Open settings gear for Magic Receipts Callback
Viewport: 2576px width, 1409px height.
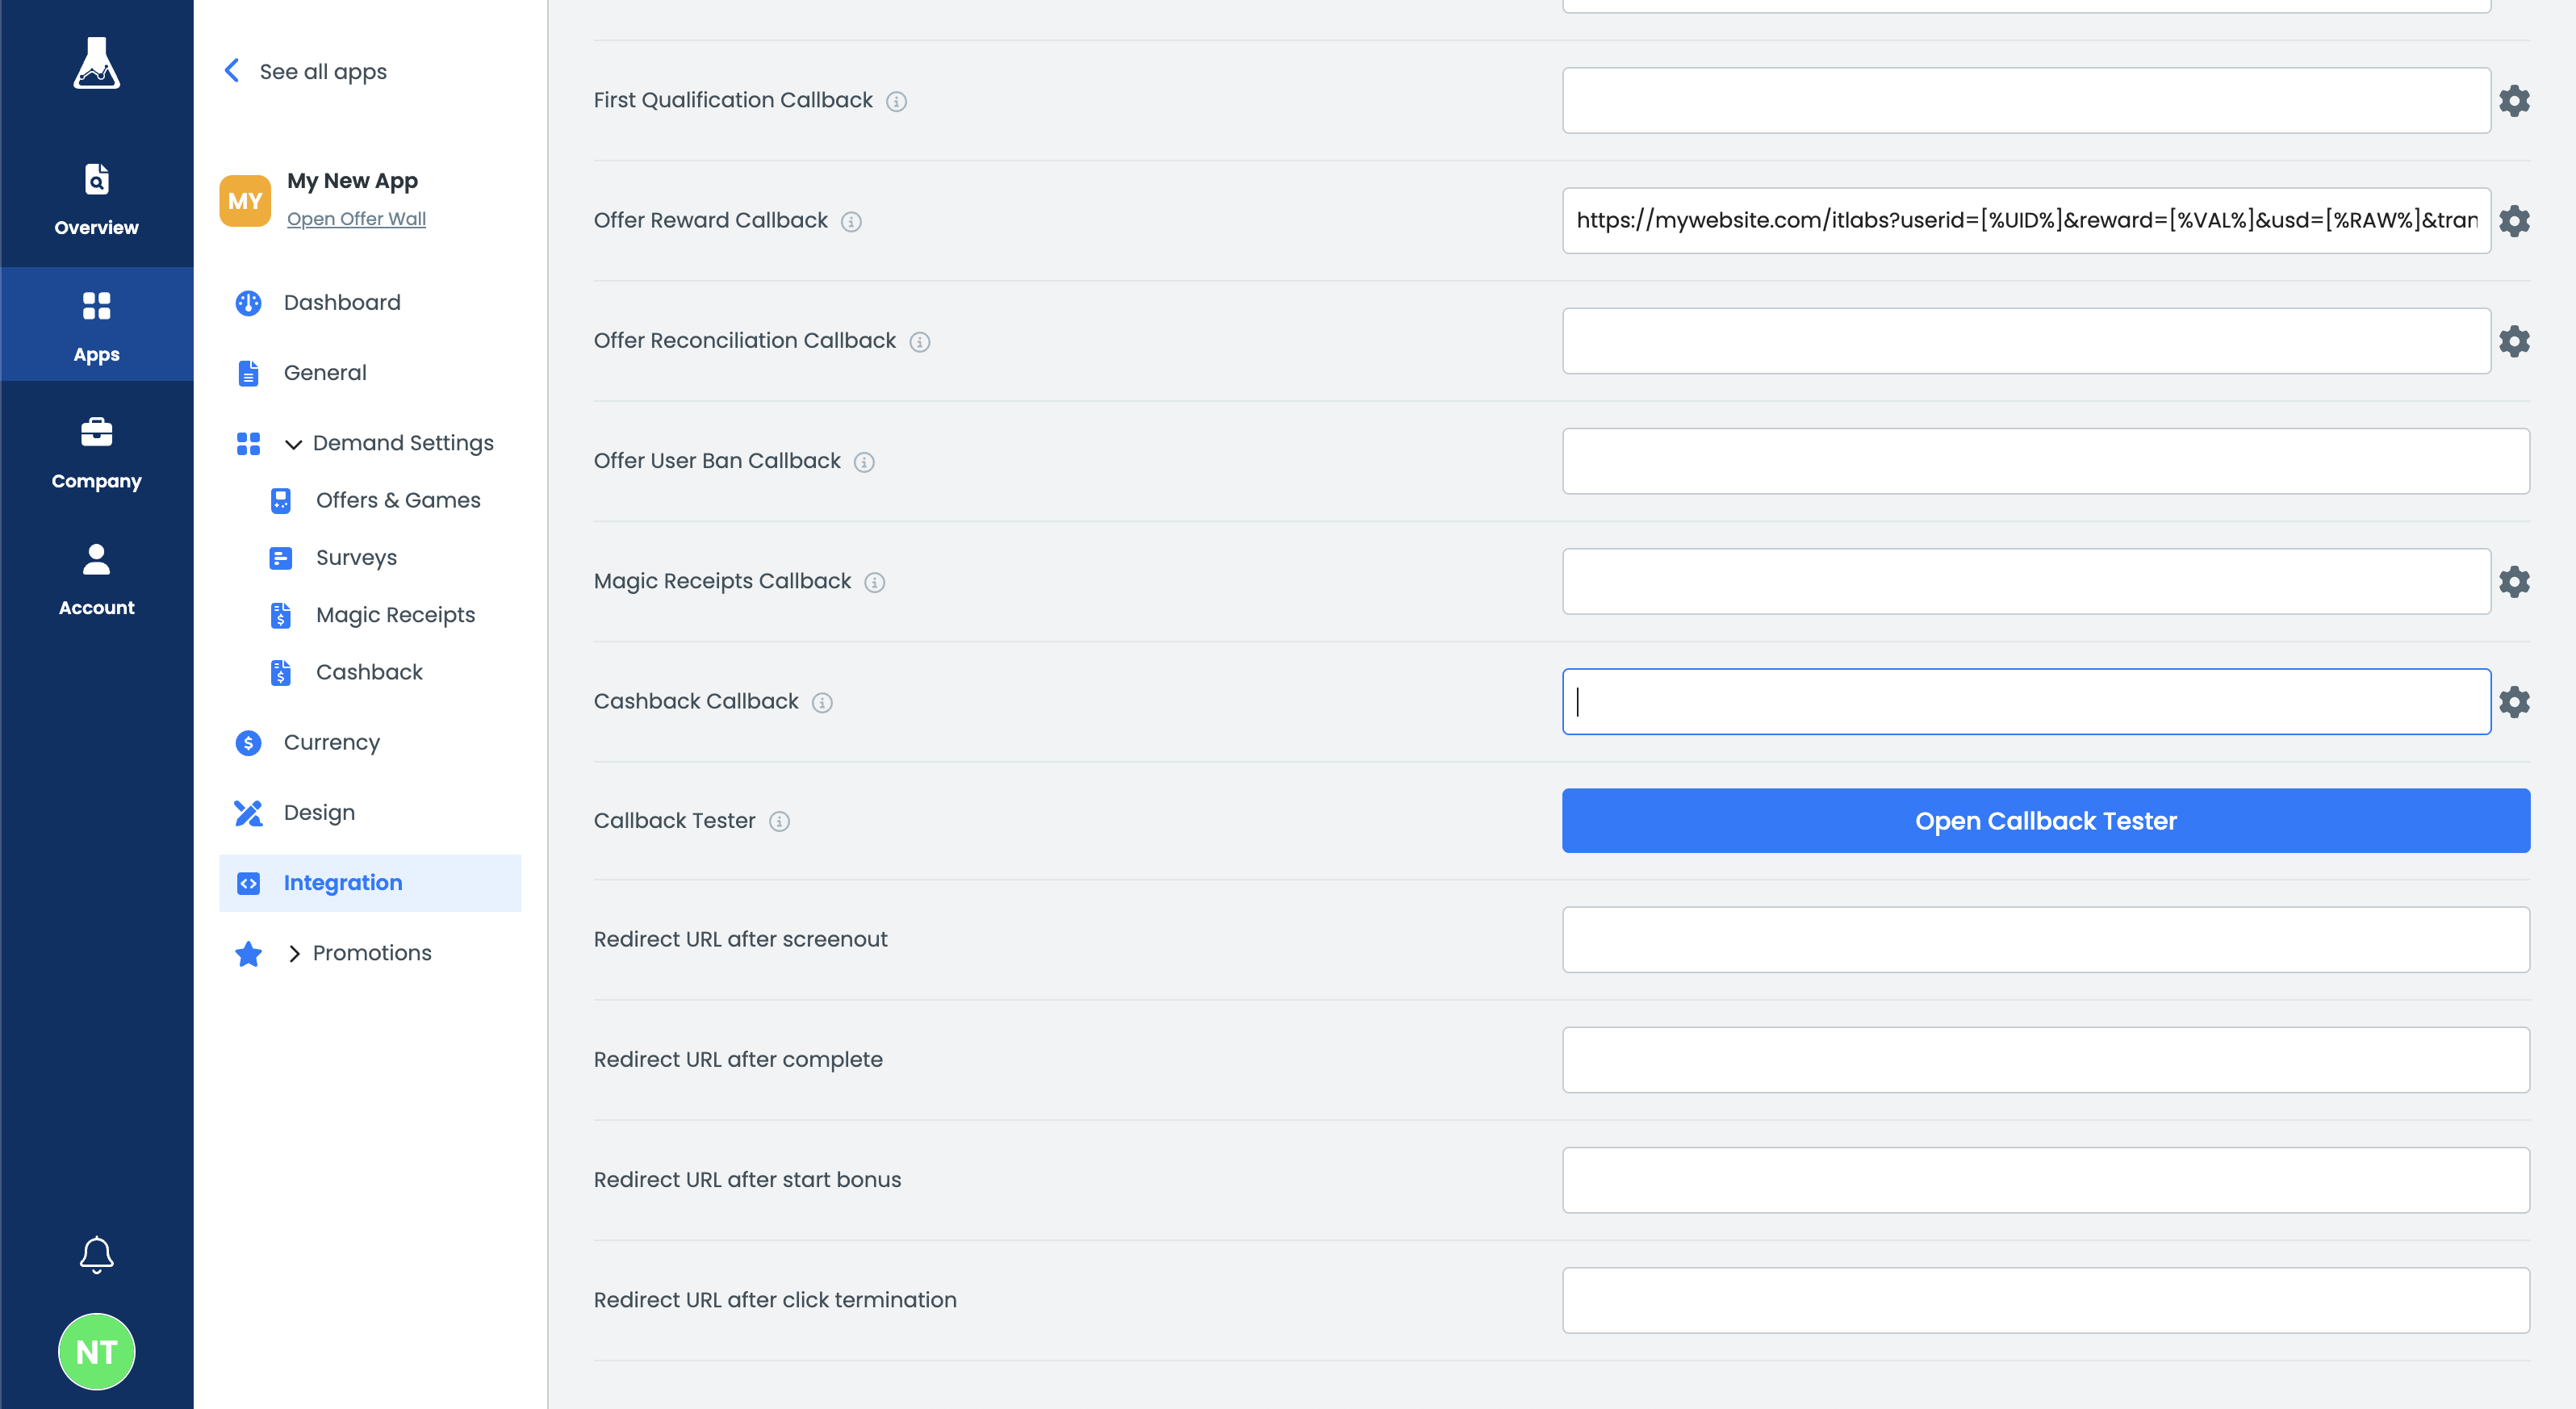click(2514, 581)
